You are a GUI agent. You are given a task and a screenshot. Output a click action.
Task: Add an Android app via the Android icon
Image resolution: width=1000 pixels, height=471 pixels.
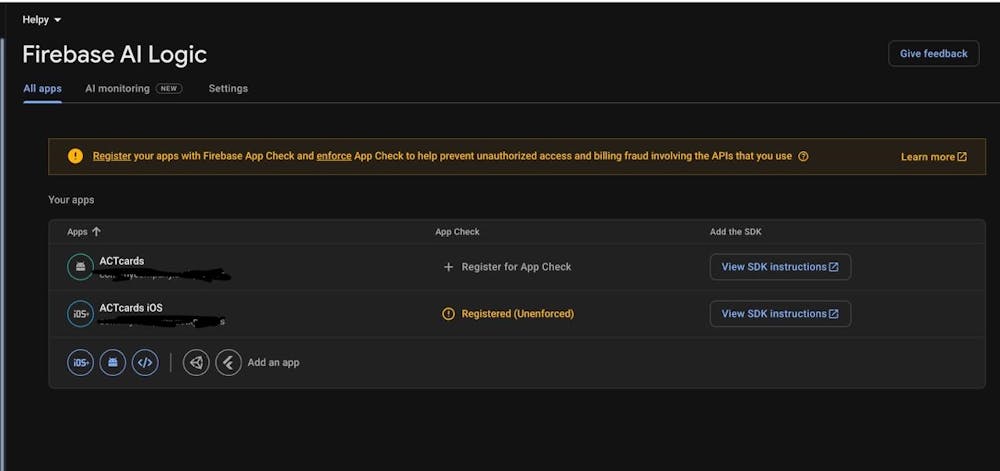(x=113, y=362)
